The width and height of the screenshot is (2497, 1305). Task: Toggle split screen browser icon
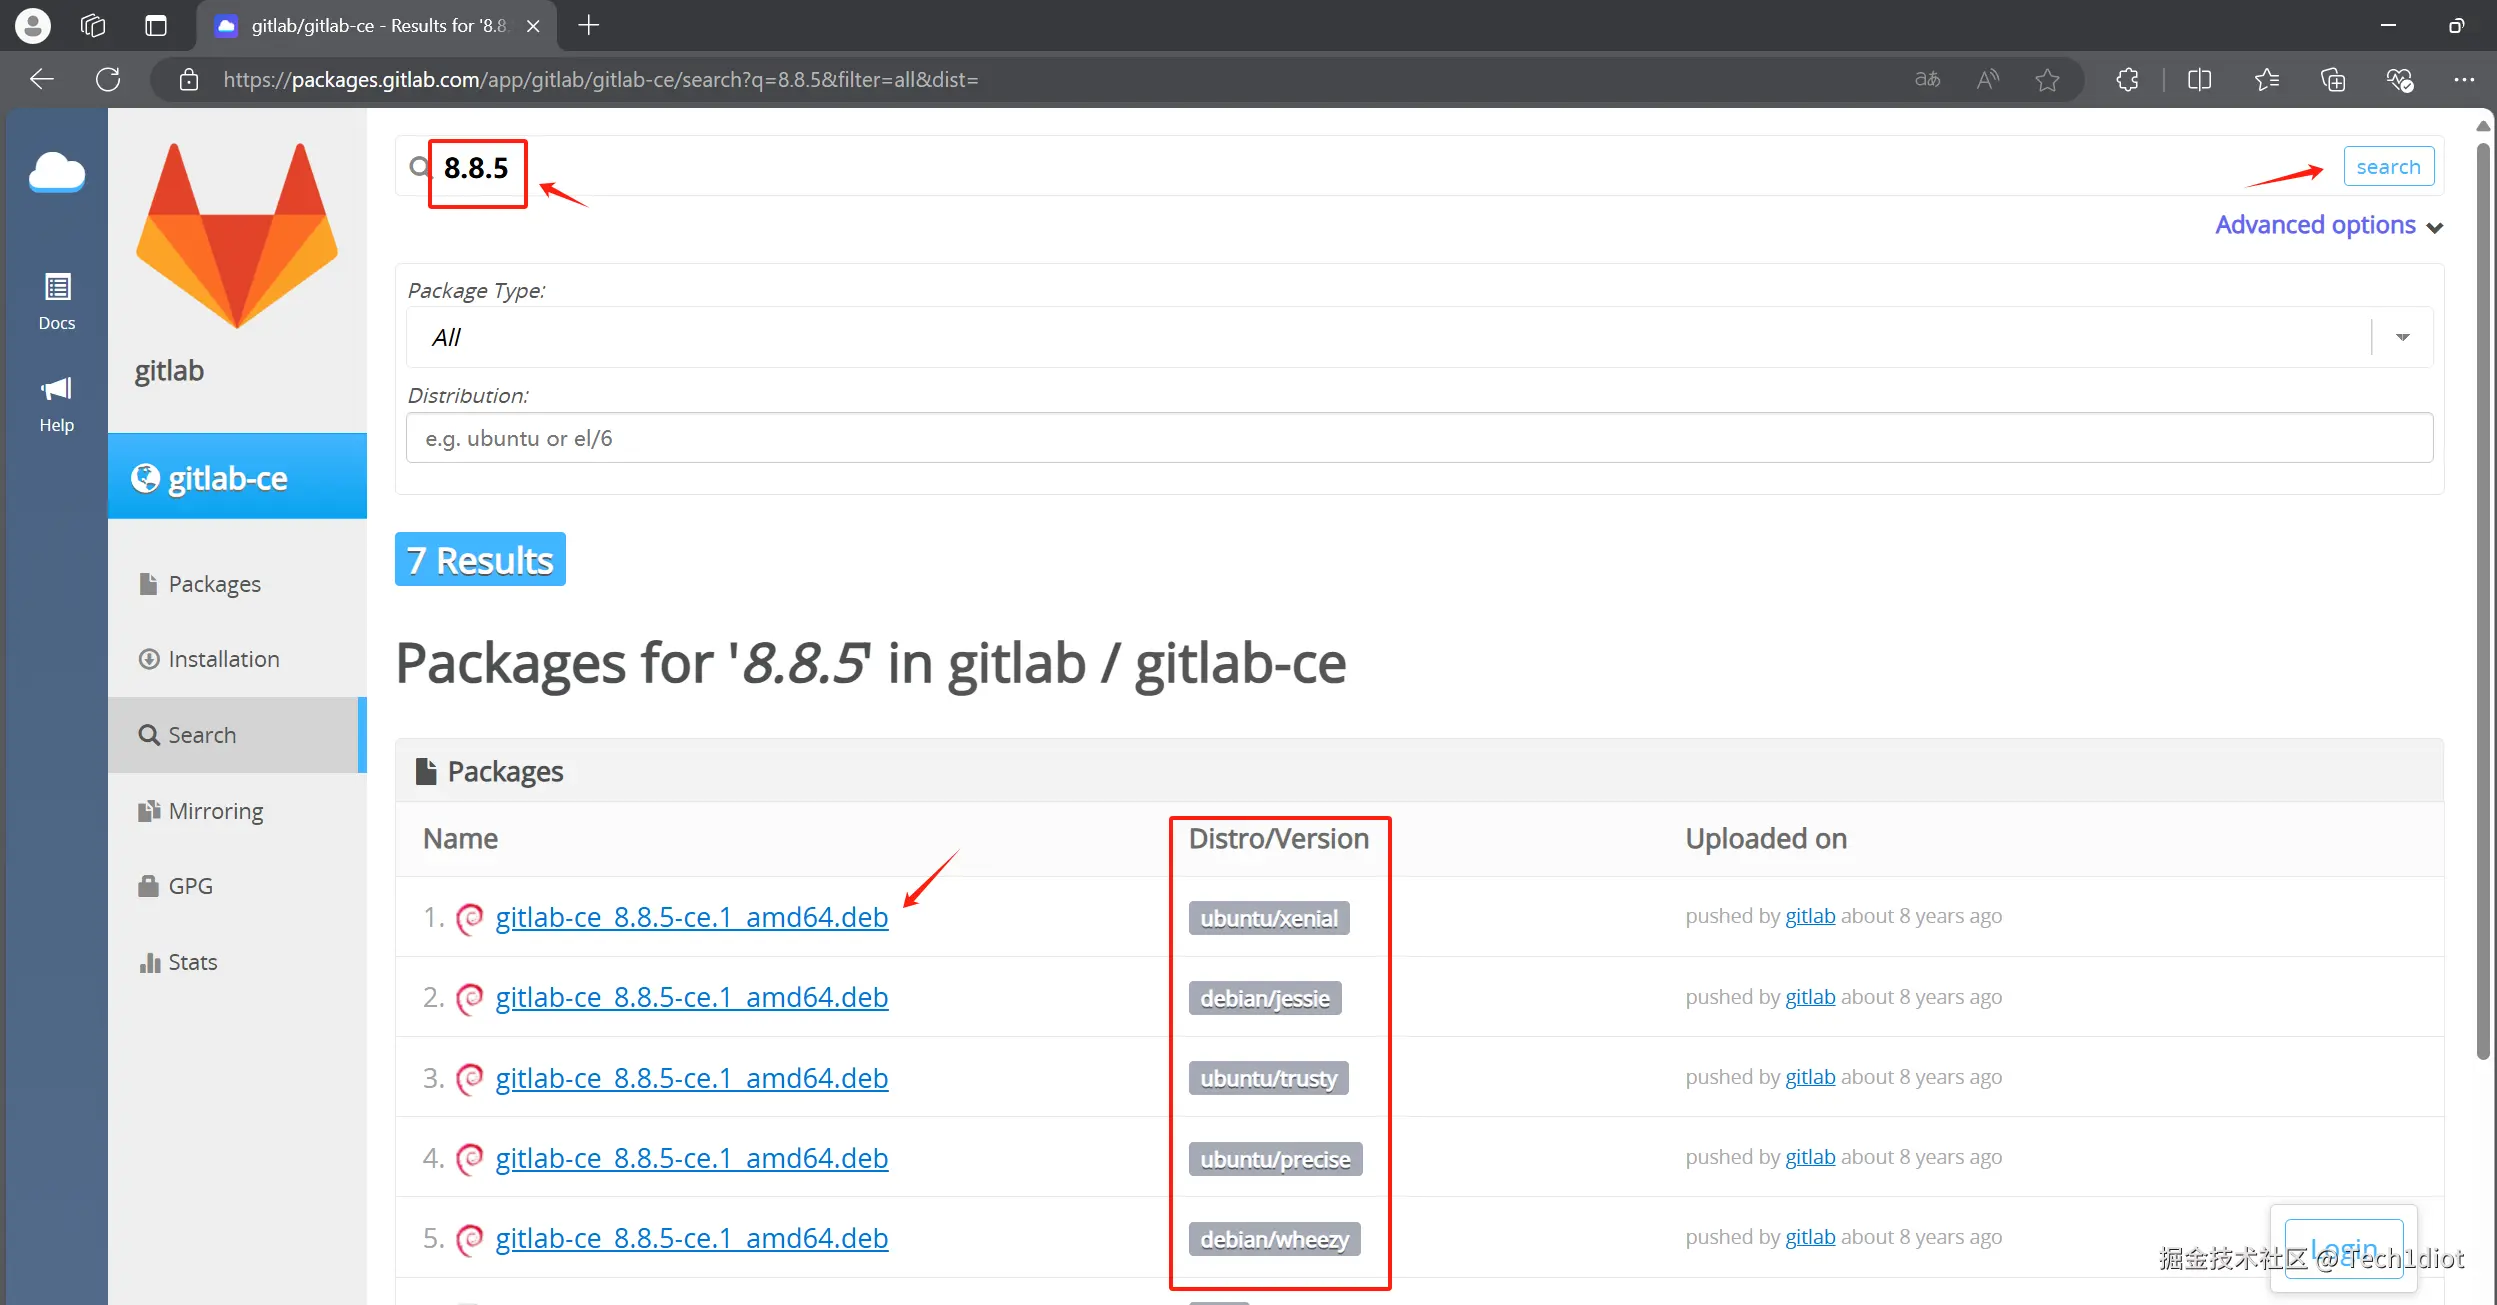click(2199, 79)
